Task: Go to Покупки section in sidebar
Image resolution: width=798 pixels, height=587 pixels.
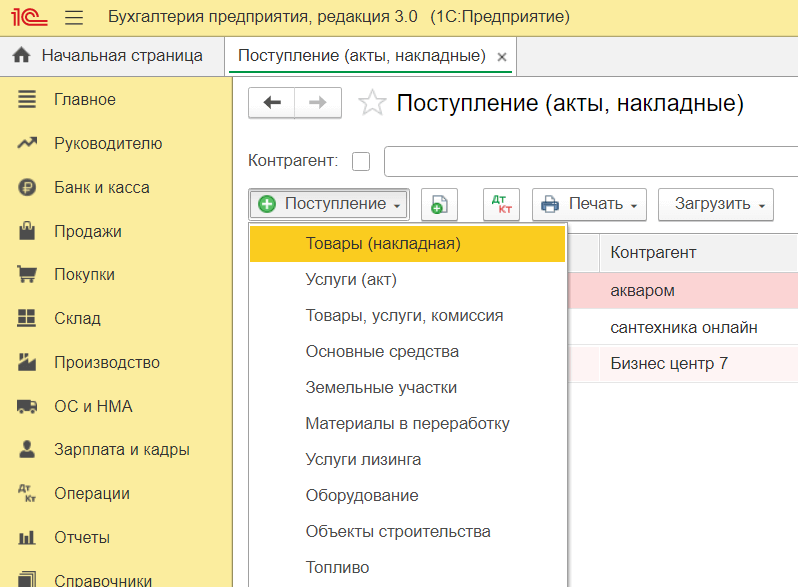Action: (84, 275)
